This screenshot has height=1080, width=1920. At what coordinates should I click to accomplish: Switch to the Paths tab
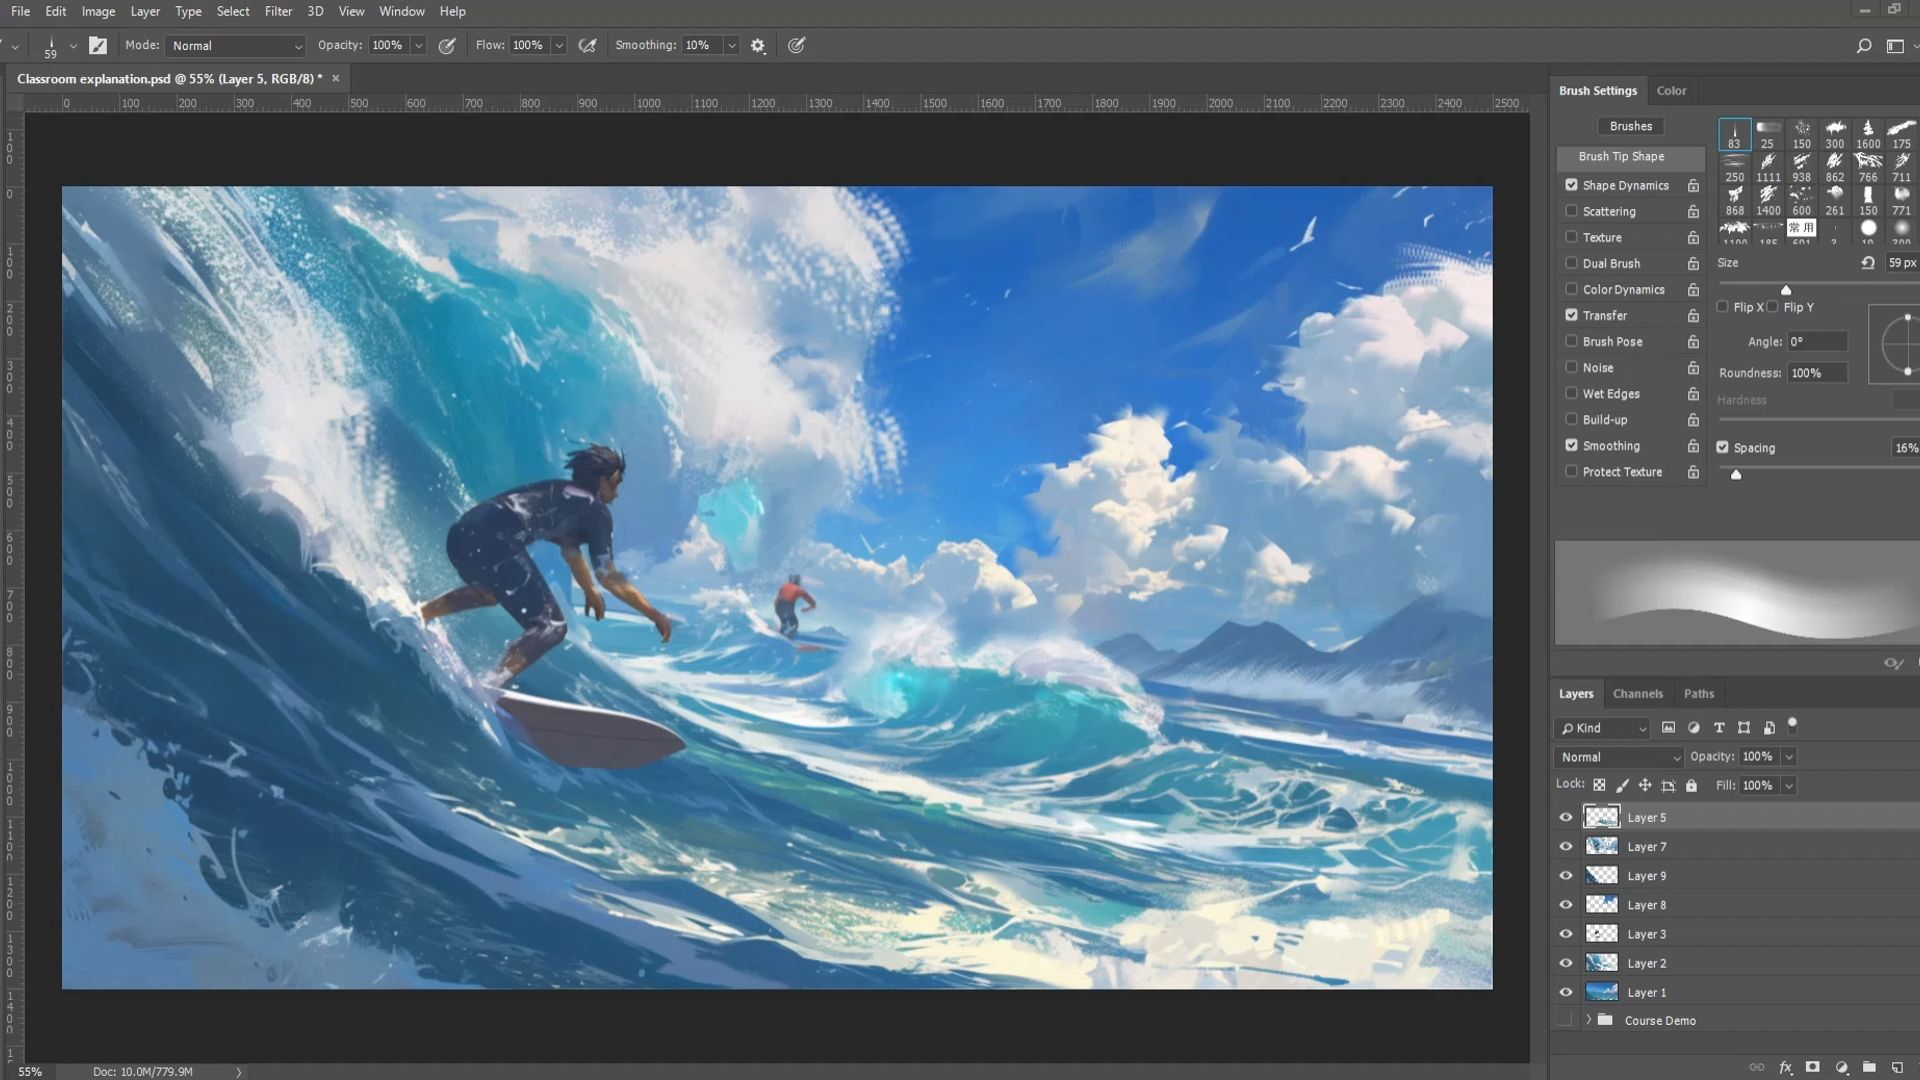pos(1699,694)
